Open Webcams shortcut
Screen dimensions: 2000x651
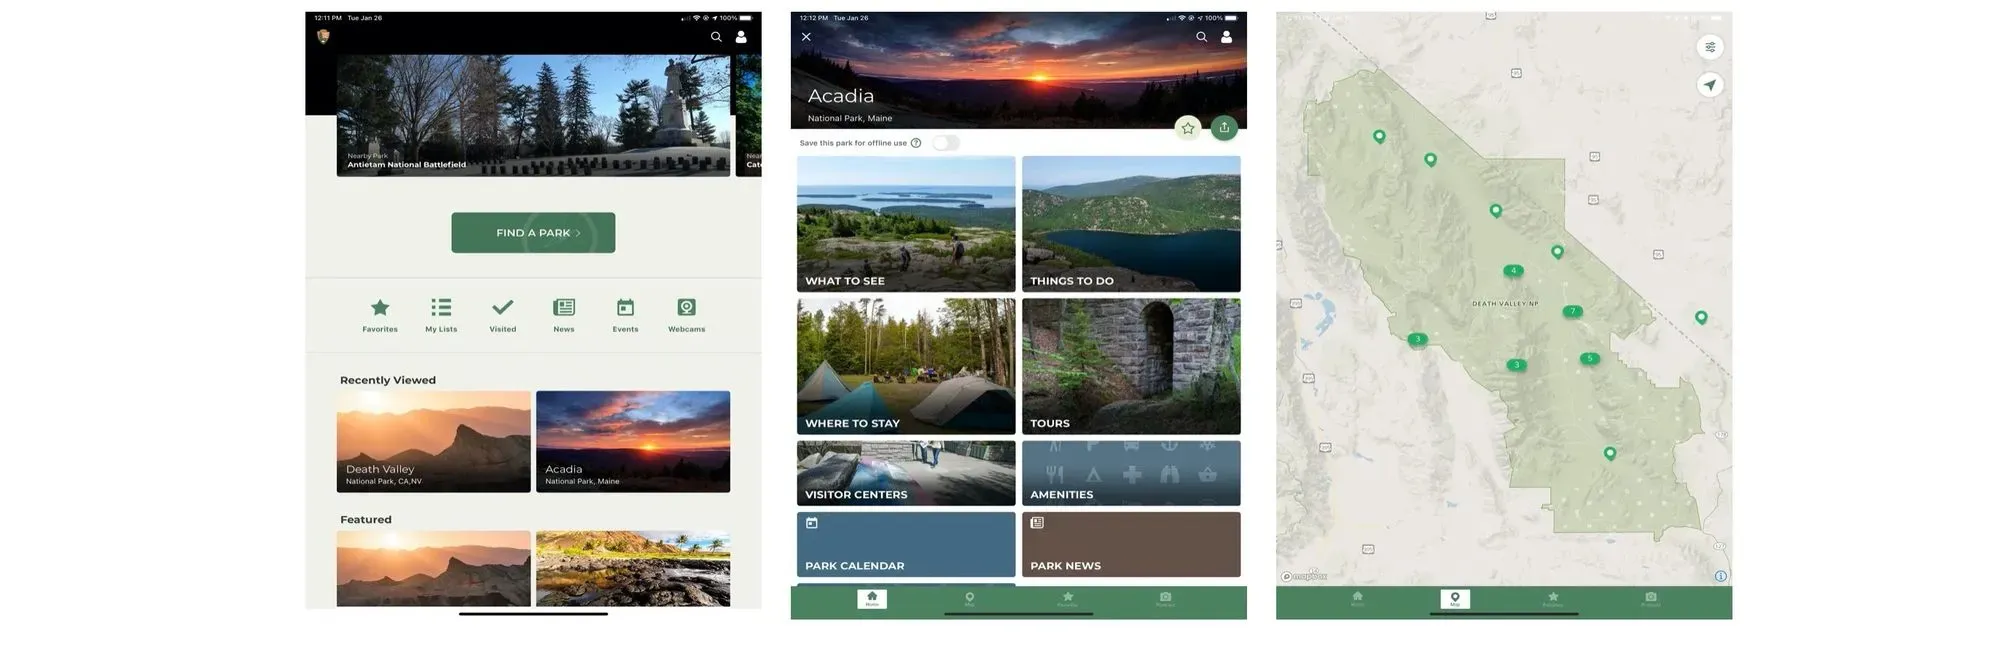(687, 315)
